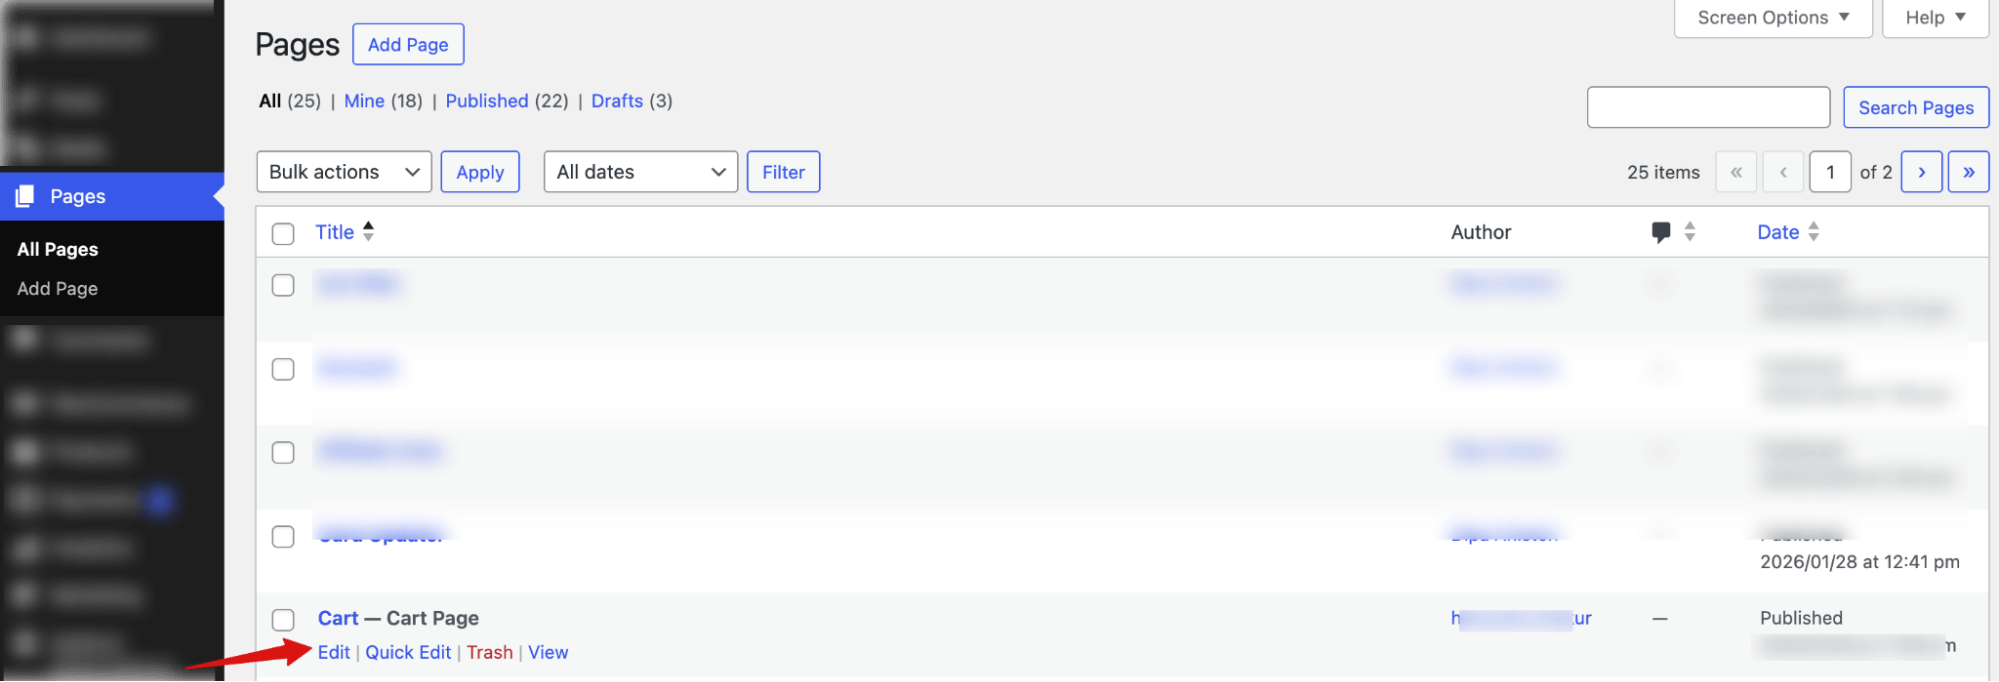Switch to the Drafts filter view
Viewport: 1999px width, 682px height.
pyautogui.click(x=617, y=100)
